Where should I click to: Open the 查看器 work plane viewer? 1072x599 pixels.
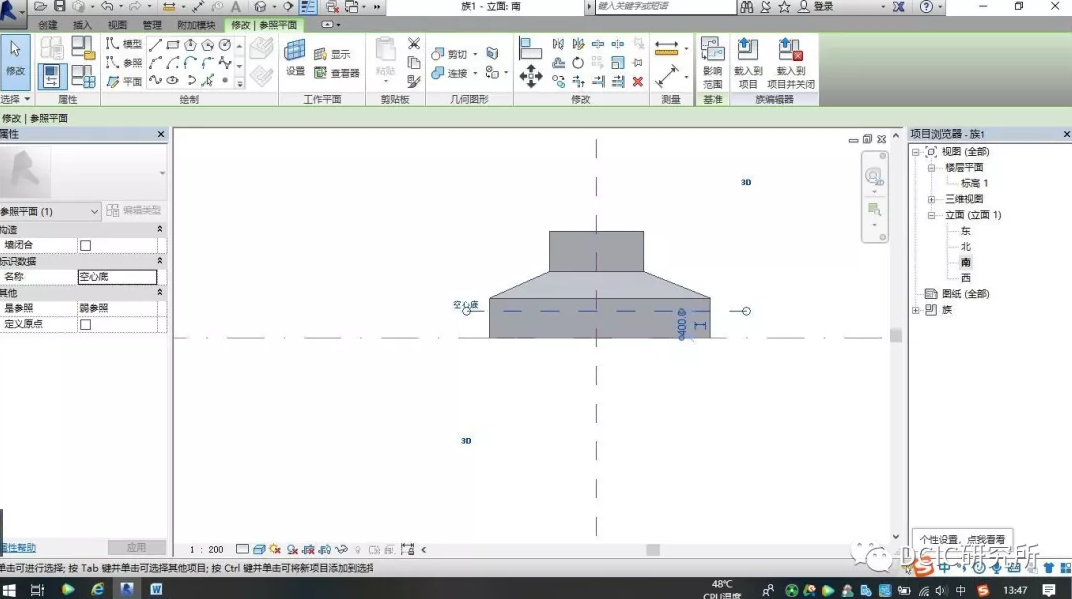point(336,72)
